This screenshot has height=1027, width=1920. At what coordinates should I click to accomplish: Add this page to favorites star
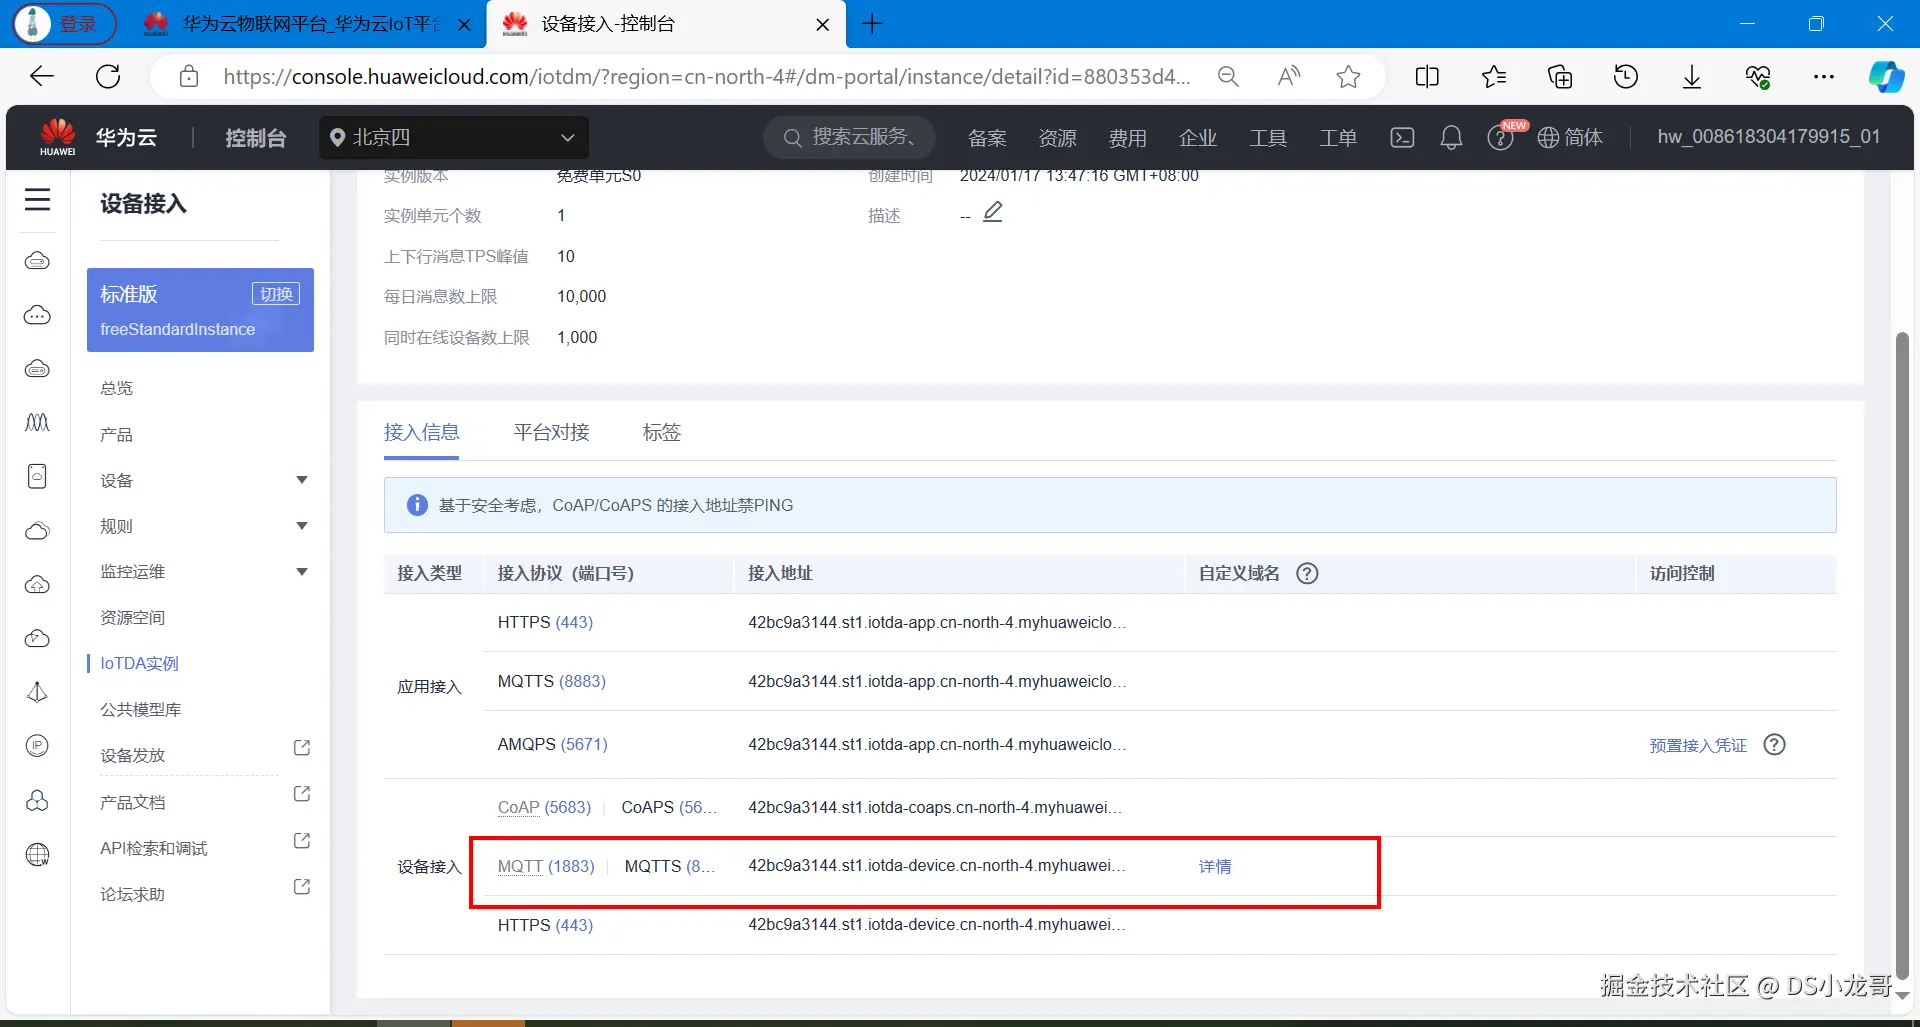(1348, 76)
